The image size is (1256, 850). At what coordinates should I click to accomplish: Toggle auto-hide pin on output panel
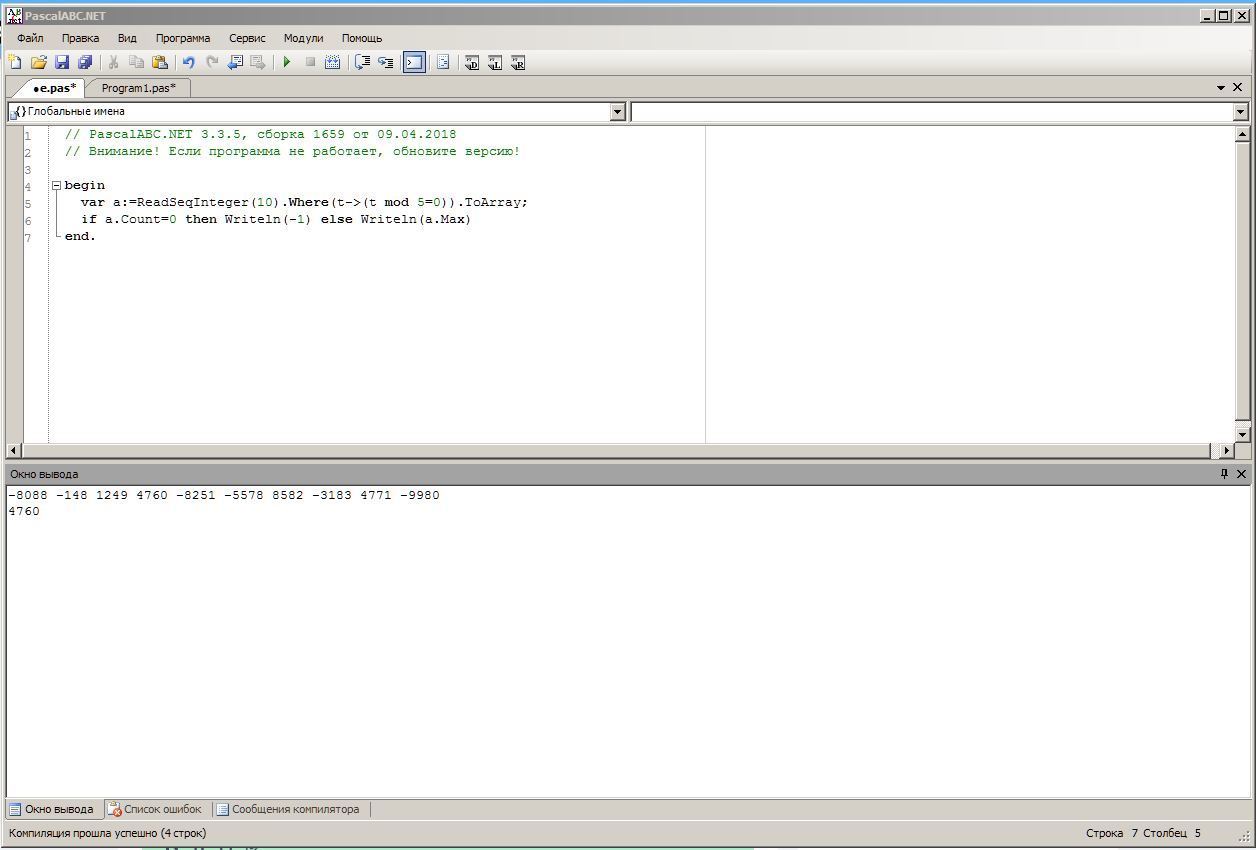[1224, 474]
